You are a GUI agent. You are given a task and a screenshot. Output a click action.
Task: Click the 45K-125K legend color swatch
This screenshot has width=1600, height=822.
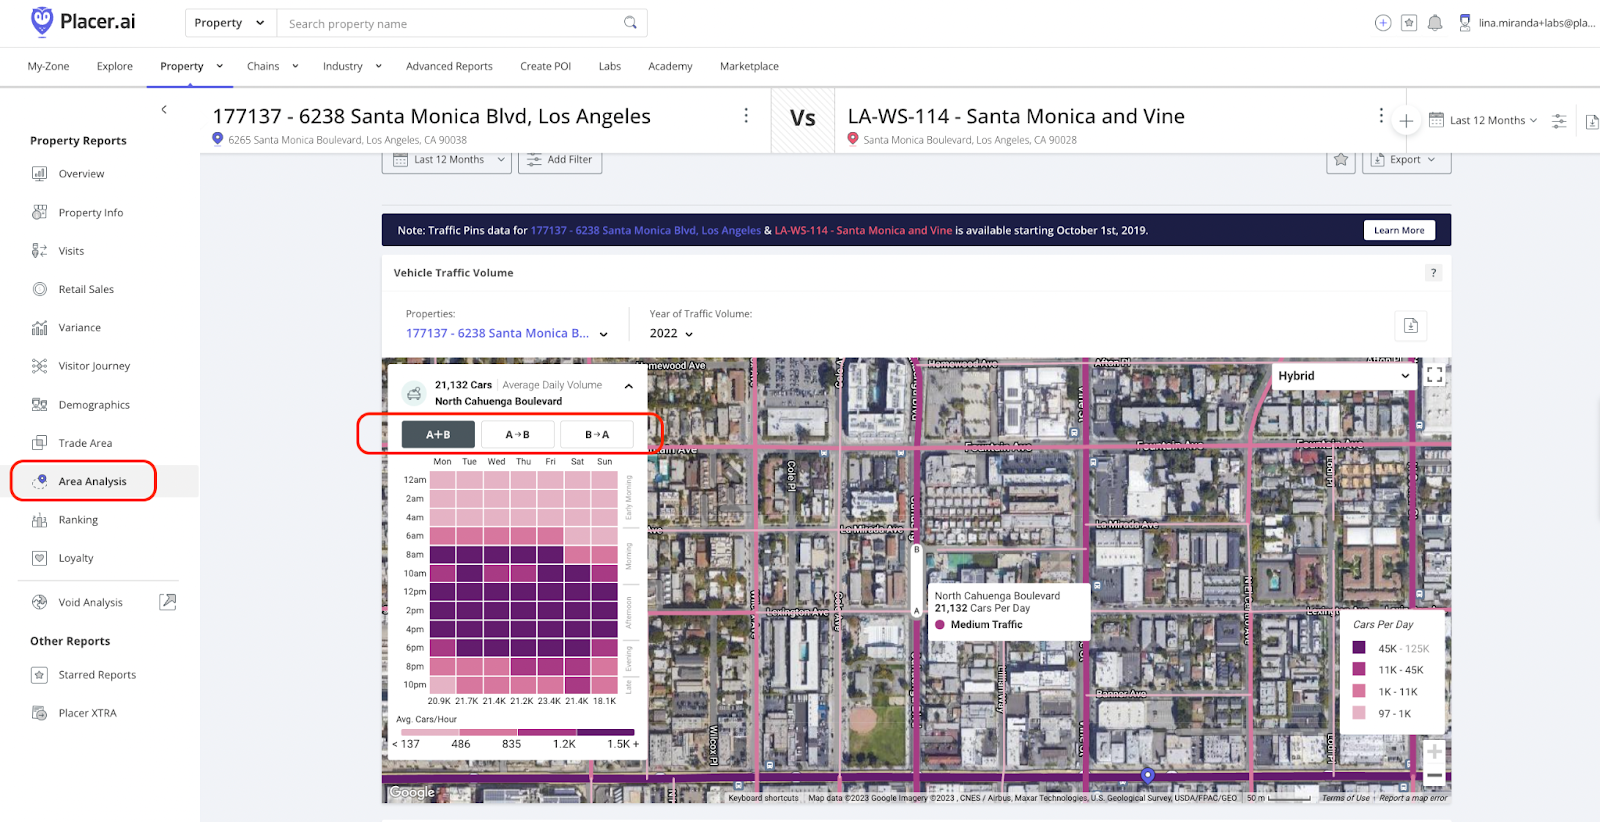1359,648
